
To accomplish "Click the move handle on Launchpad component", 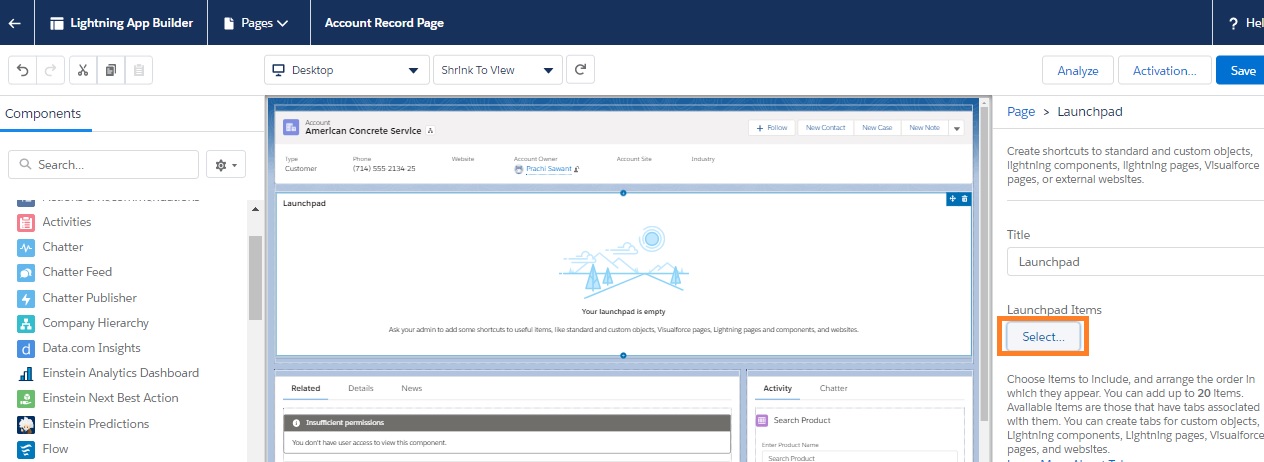I will (953, 199).
